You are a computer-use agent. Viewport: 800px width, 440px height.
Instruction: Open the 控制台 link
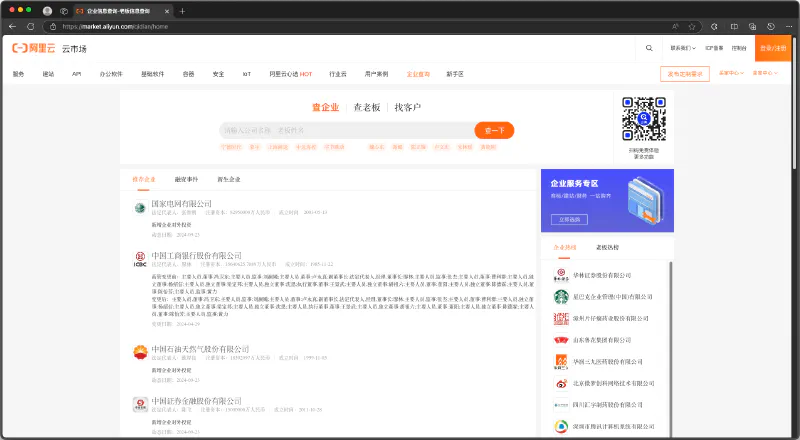739,48
